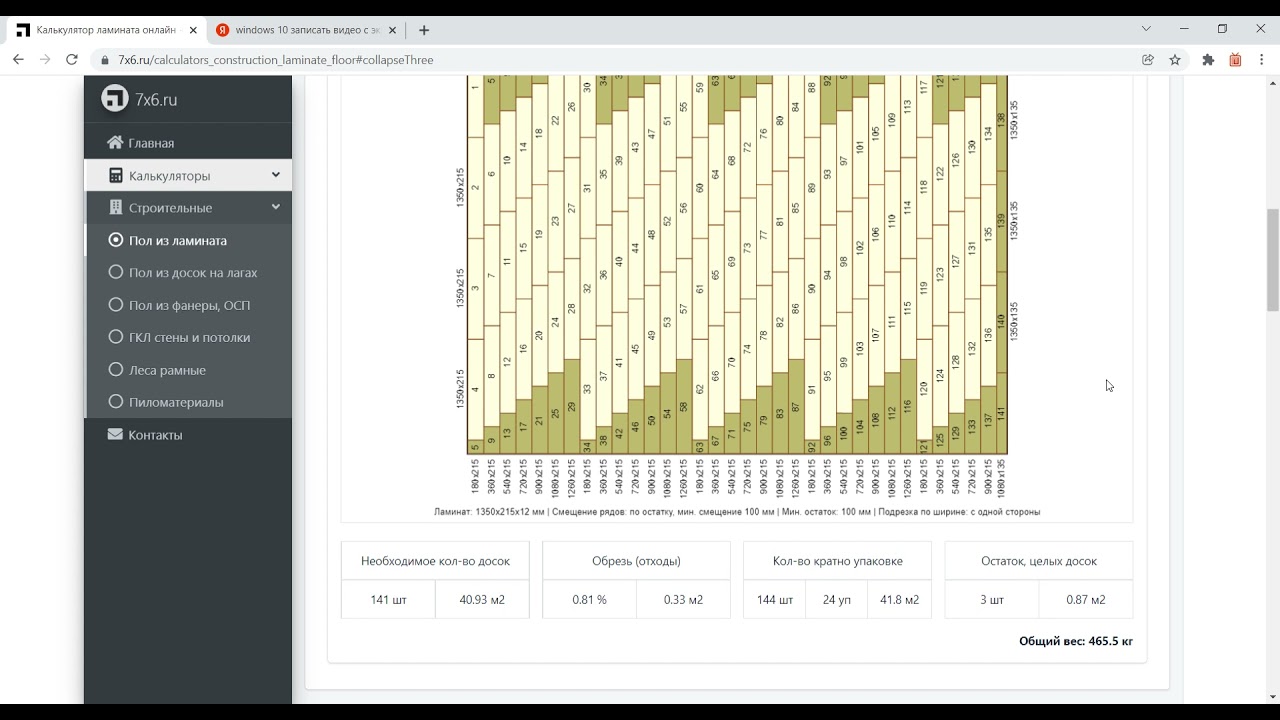
Task: Collapse the Калькуляторы menu chevron
Action: pos(275,175)
